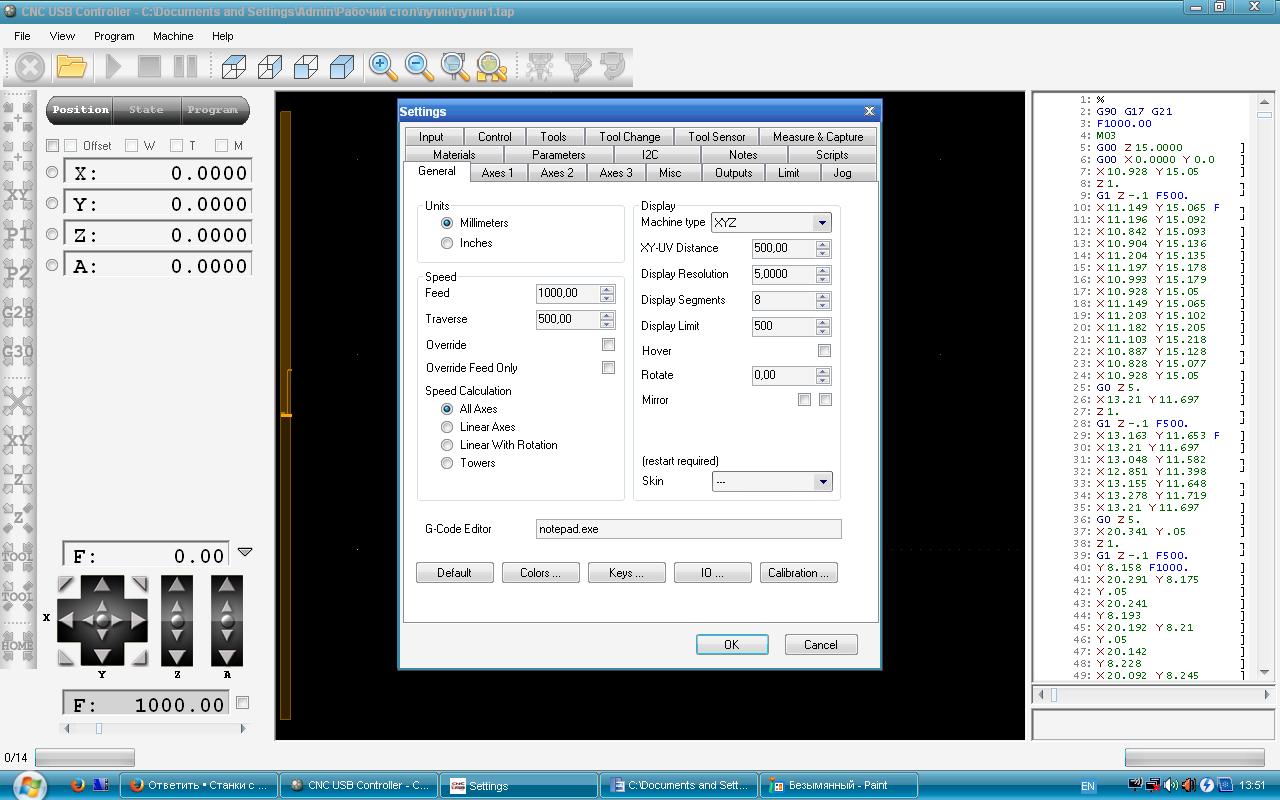The image size is (1280, 800).
Task: Enable Override Feed Only checkbox
Action: click(x=608, y=368)
